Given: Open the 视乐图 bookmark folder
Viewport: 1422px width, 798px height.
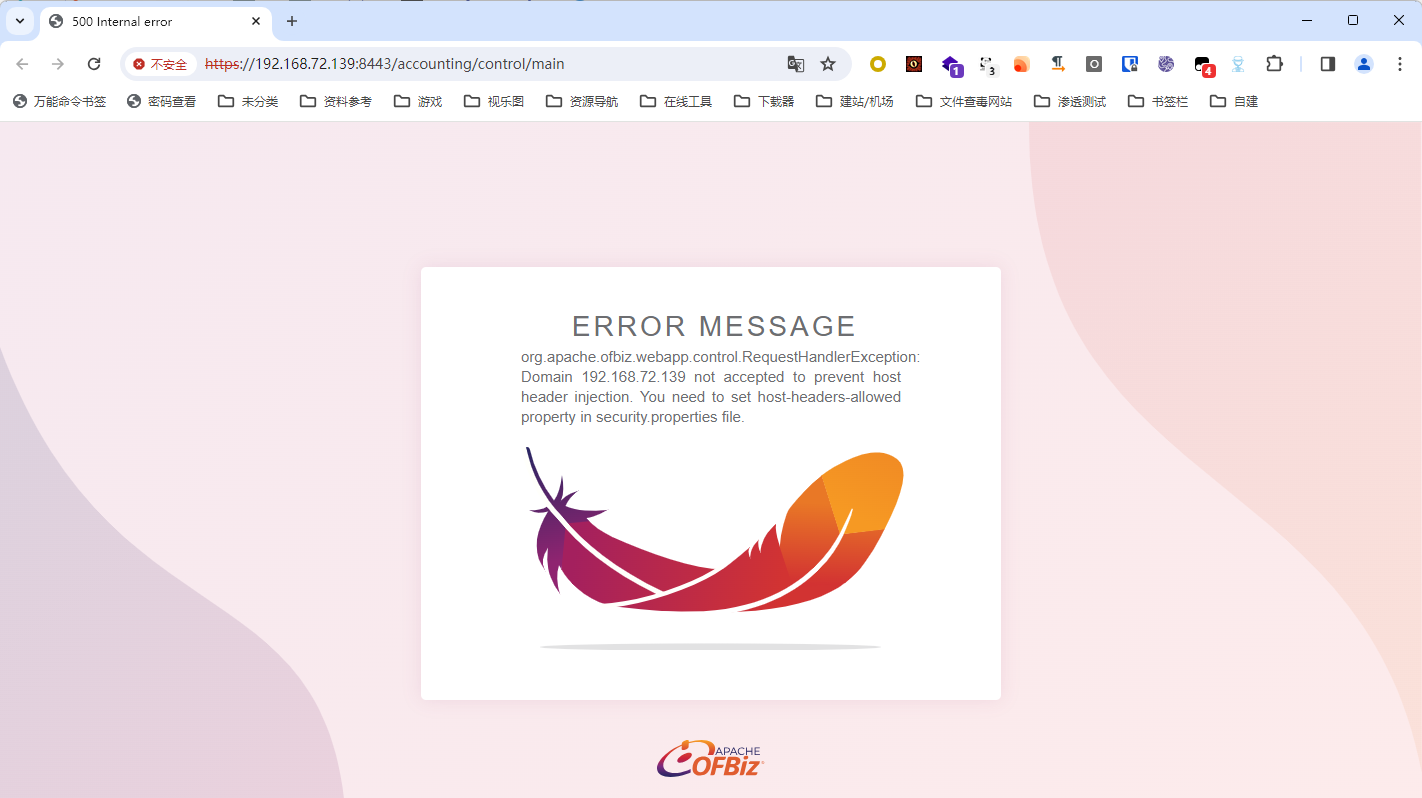Looking at the screenshot, I should [x=494, y=101].
